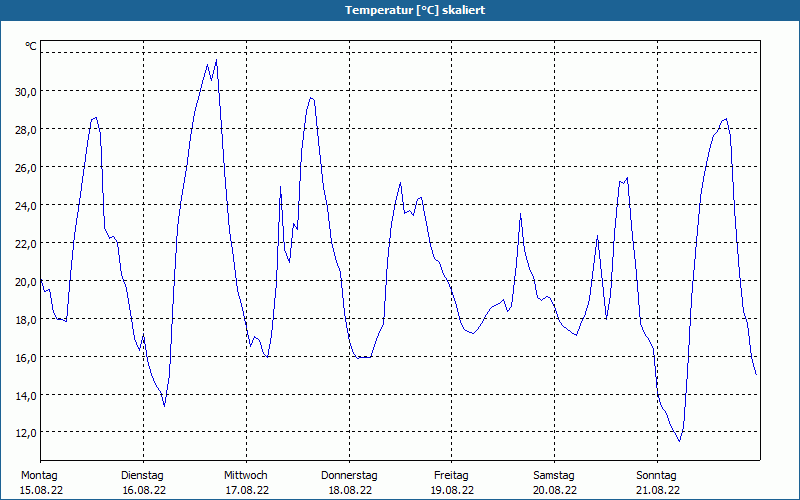Click the 14,0 axis value
The image size is (800, 500).
tap(26, 395)
